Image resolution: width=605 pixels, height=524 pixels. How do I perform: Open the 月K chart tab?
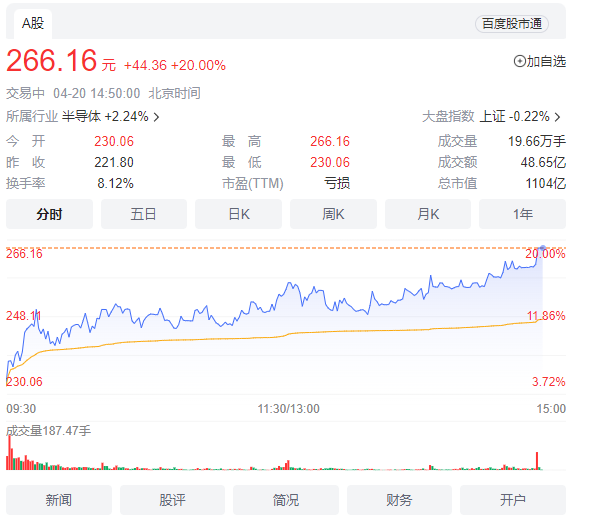(x=428, y=214)
